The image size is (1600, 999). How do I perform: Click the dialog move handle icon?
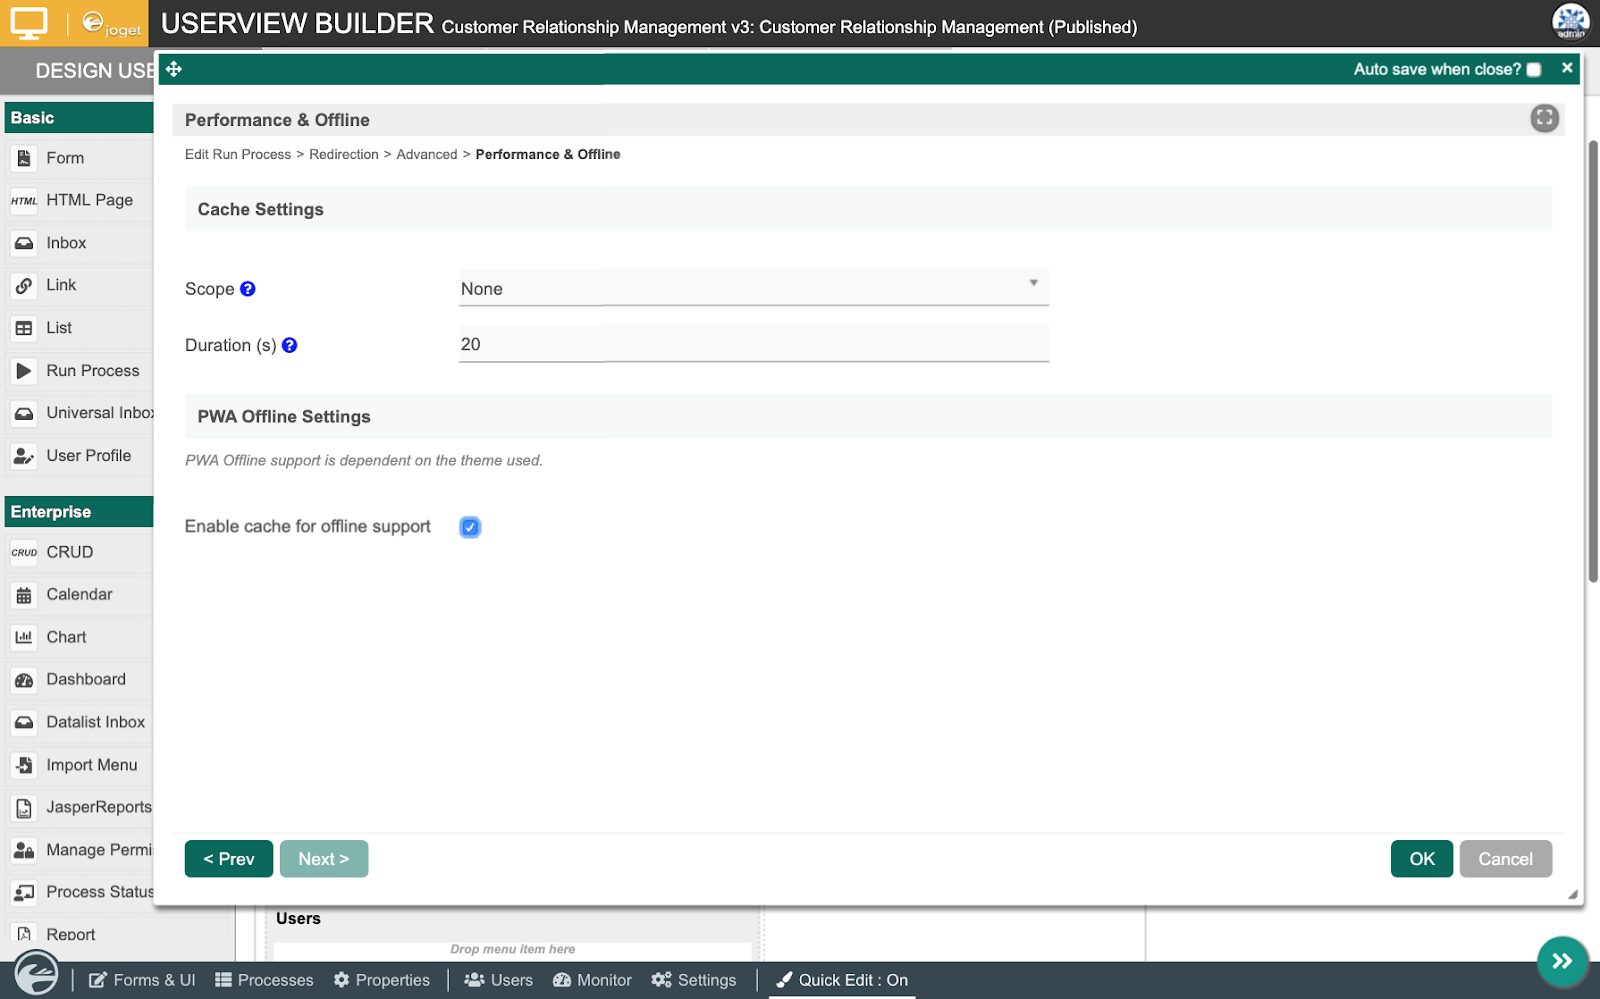(x=174, y=69)
